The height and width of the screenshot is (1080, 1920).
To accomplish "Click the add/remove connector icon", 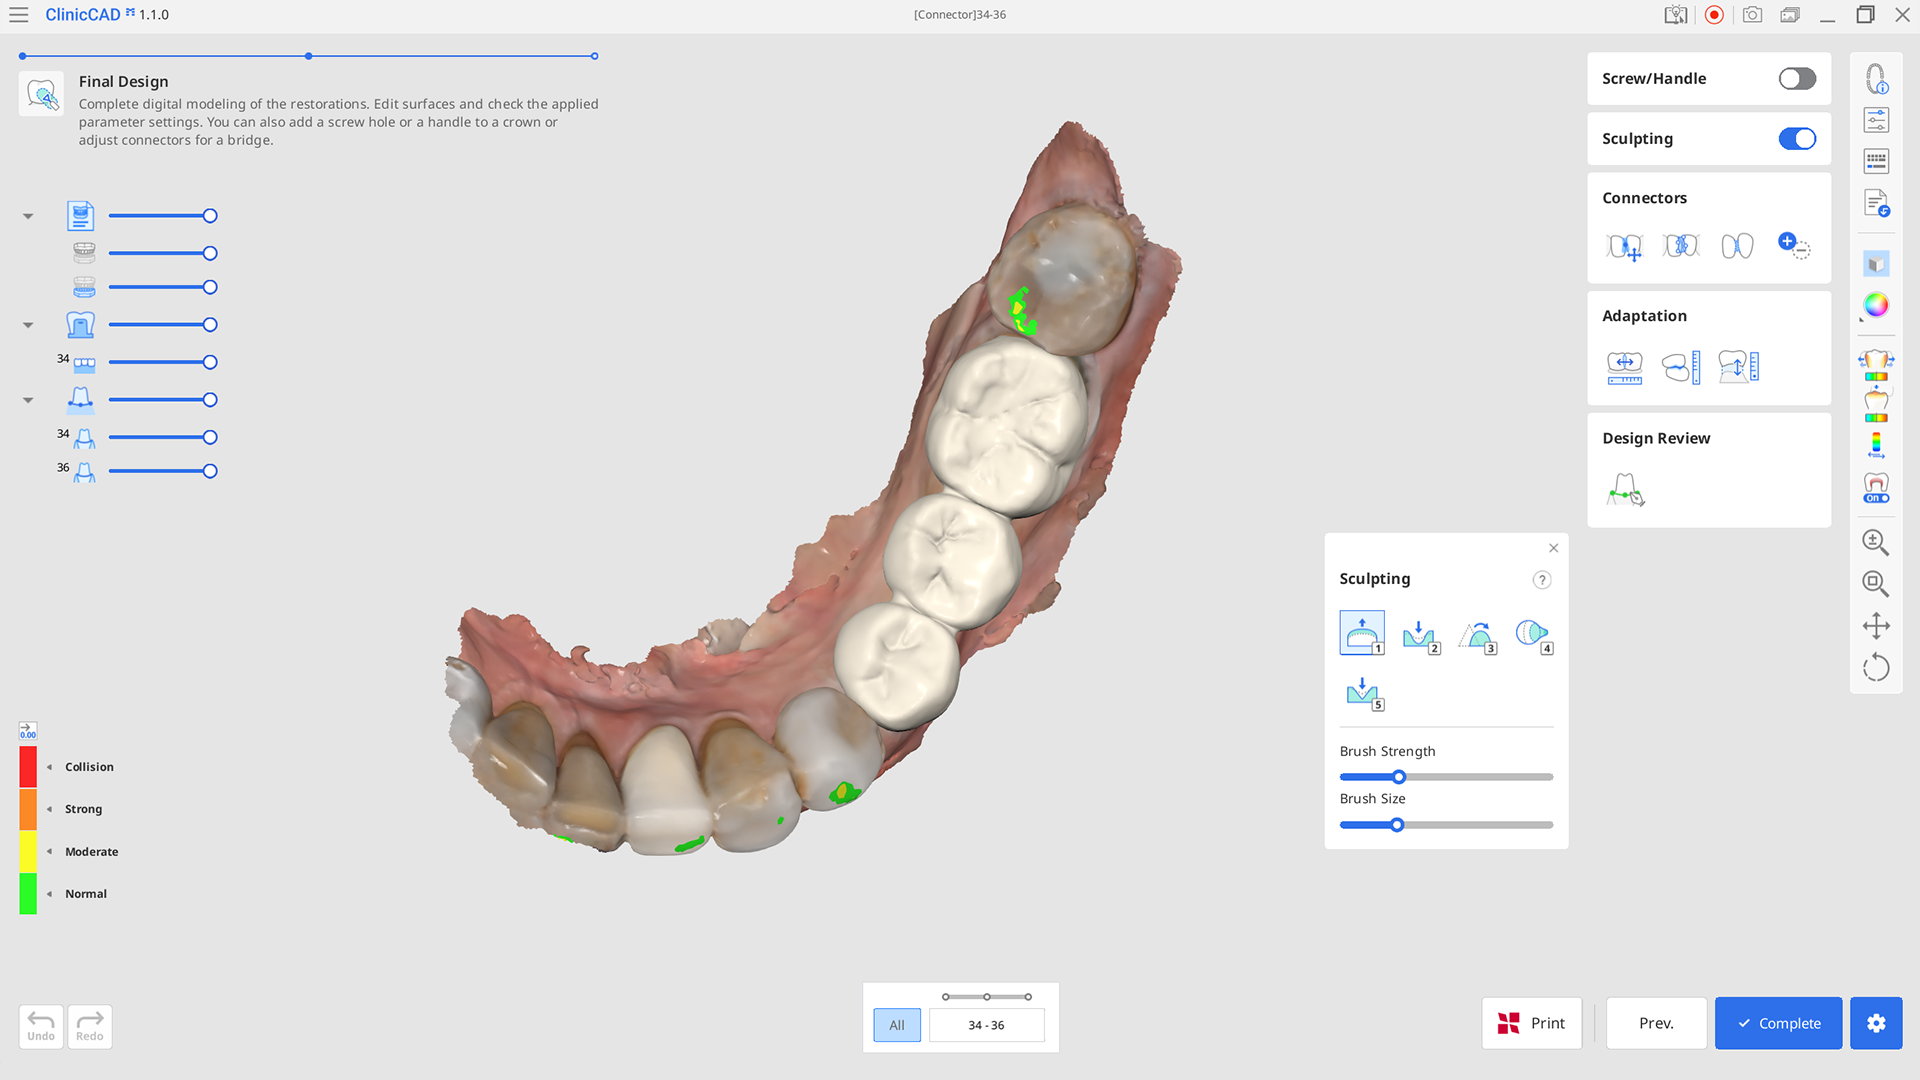I will 1793,245.
